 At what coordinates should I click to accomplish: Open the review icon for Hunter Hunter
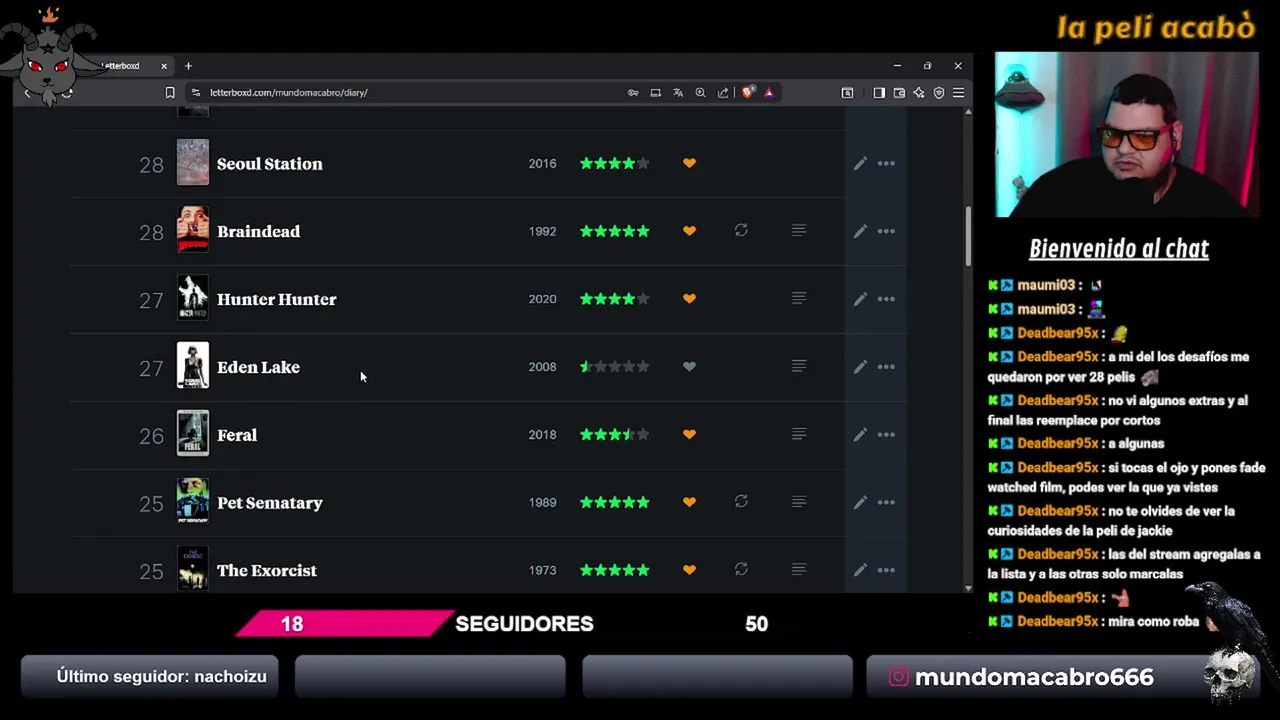799,298
